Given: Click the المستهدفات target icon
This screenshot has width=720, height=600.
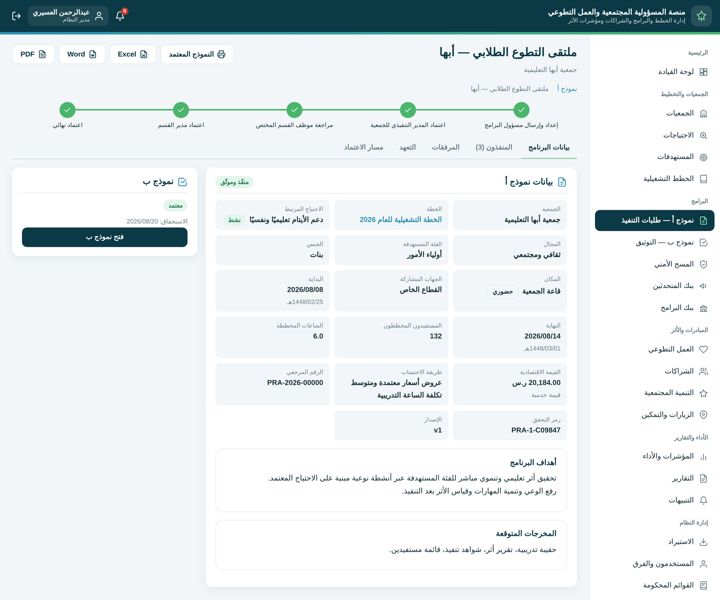Looking at the screenshot, I should point(703,157).
